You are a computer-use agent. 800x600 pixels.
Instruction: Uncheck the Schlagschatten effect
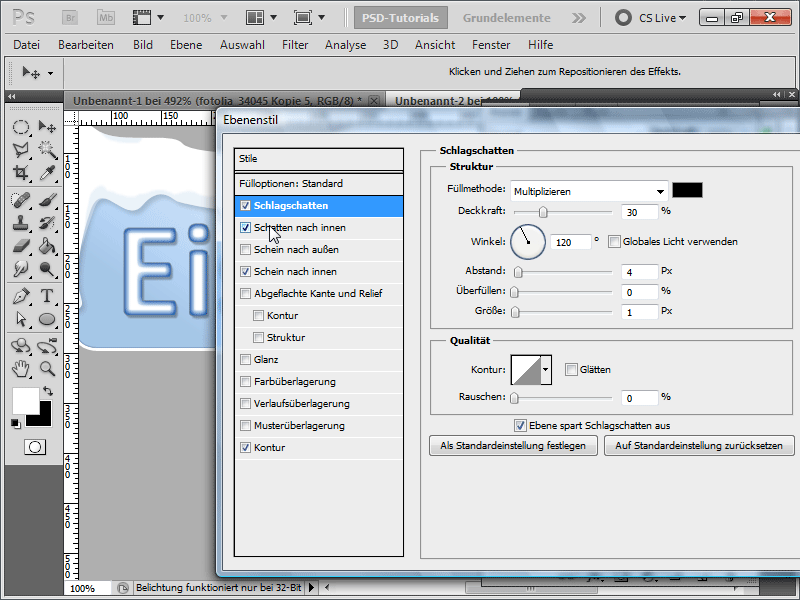pos(245,206)
